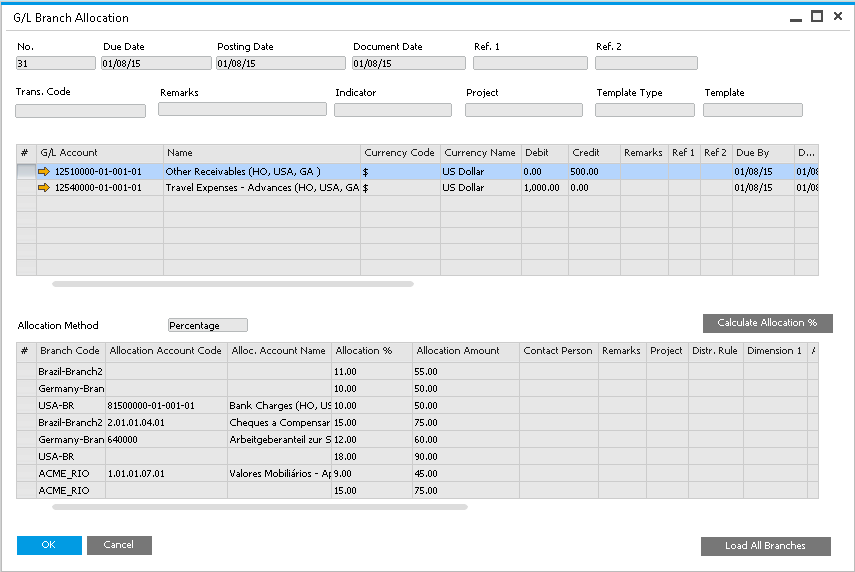Select the Dimension 1 column header
The height and width of the screenshot is (572, 855).
[775, 351]
